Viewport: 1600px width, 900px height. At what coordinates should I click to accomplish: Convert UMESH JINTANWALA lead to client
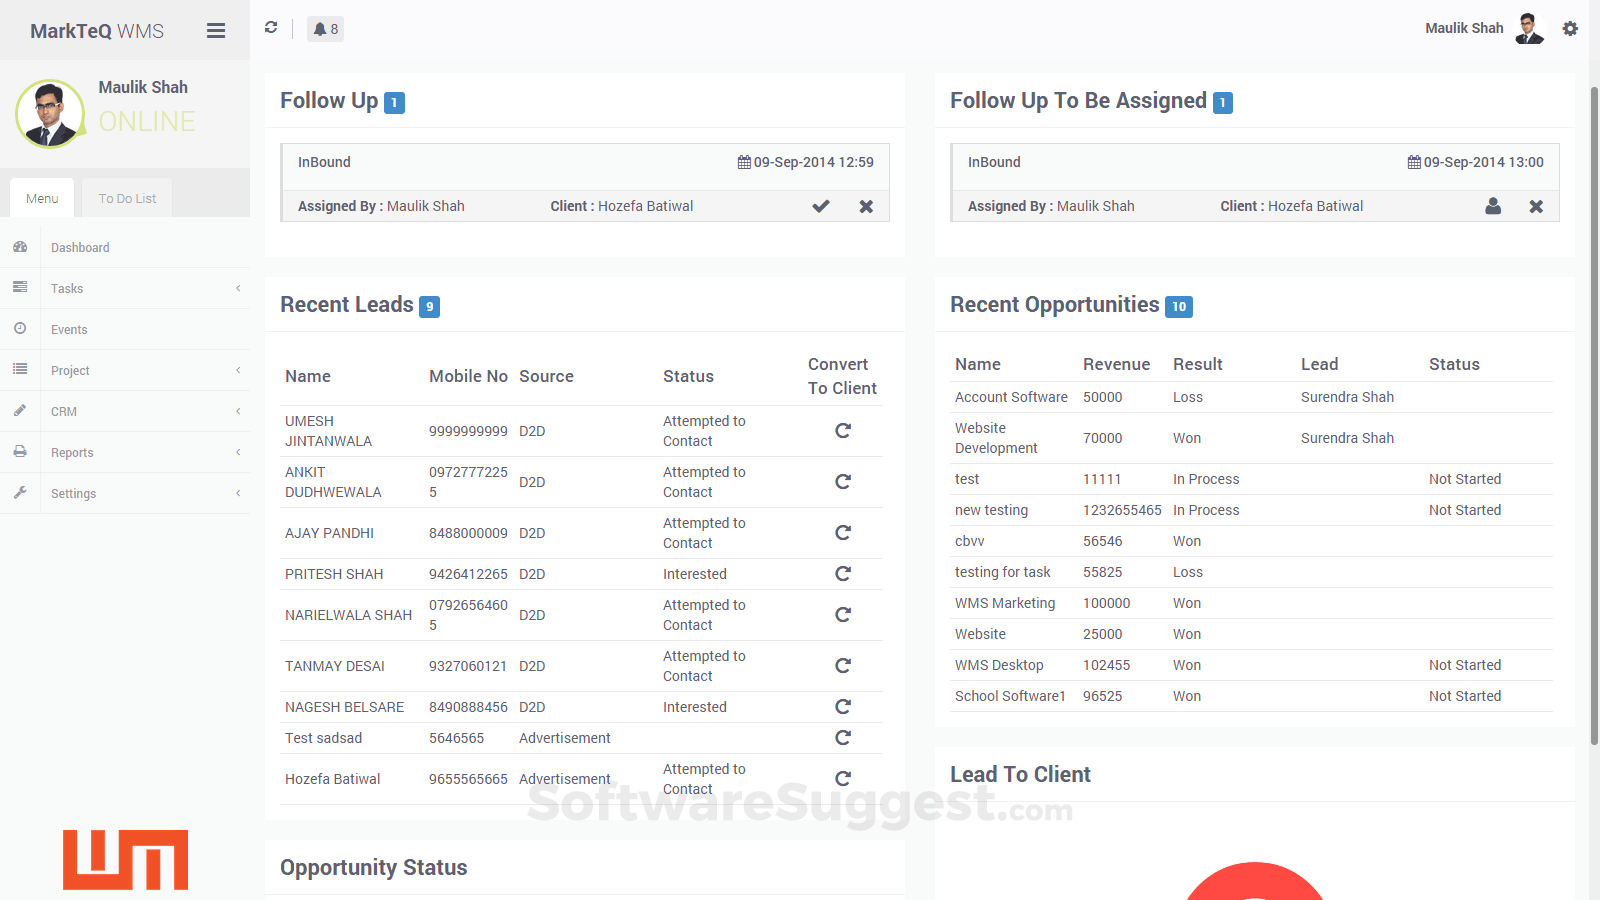click(x=843, y=431)
